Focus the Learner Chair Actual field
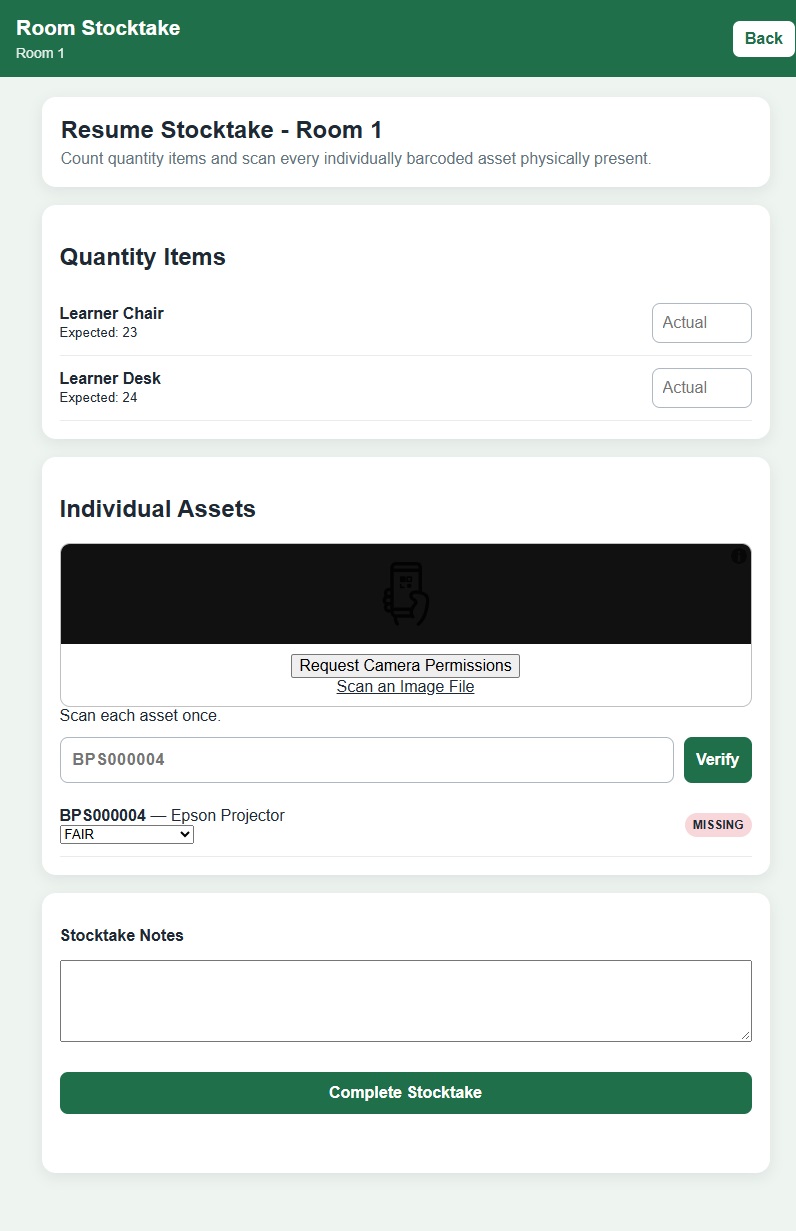Screen dimensions: 796x1231 [x=701, y=323]
